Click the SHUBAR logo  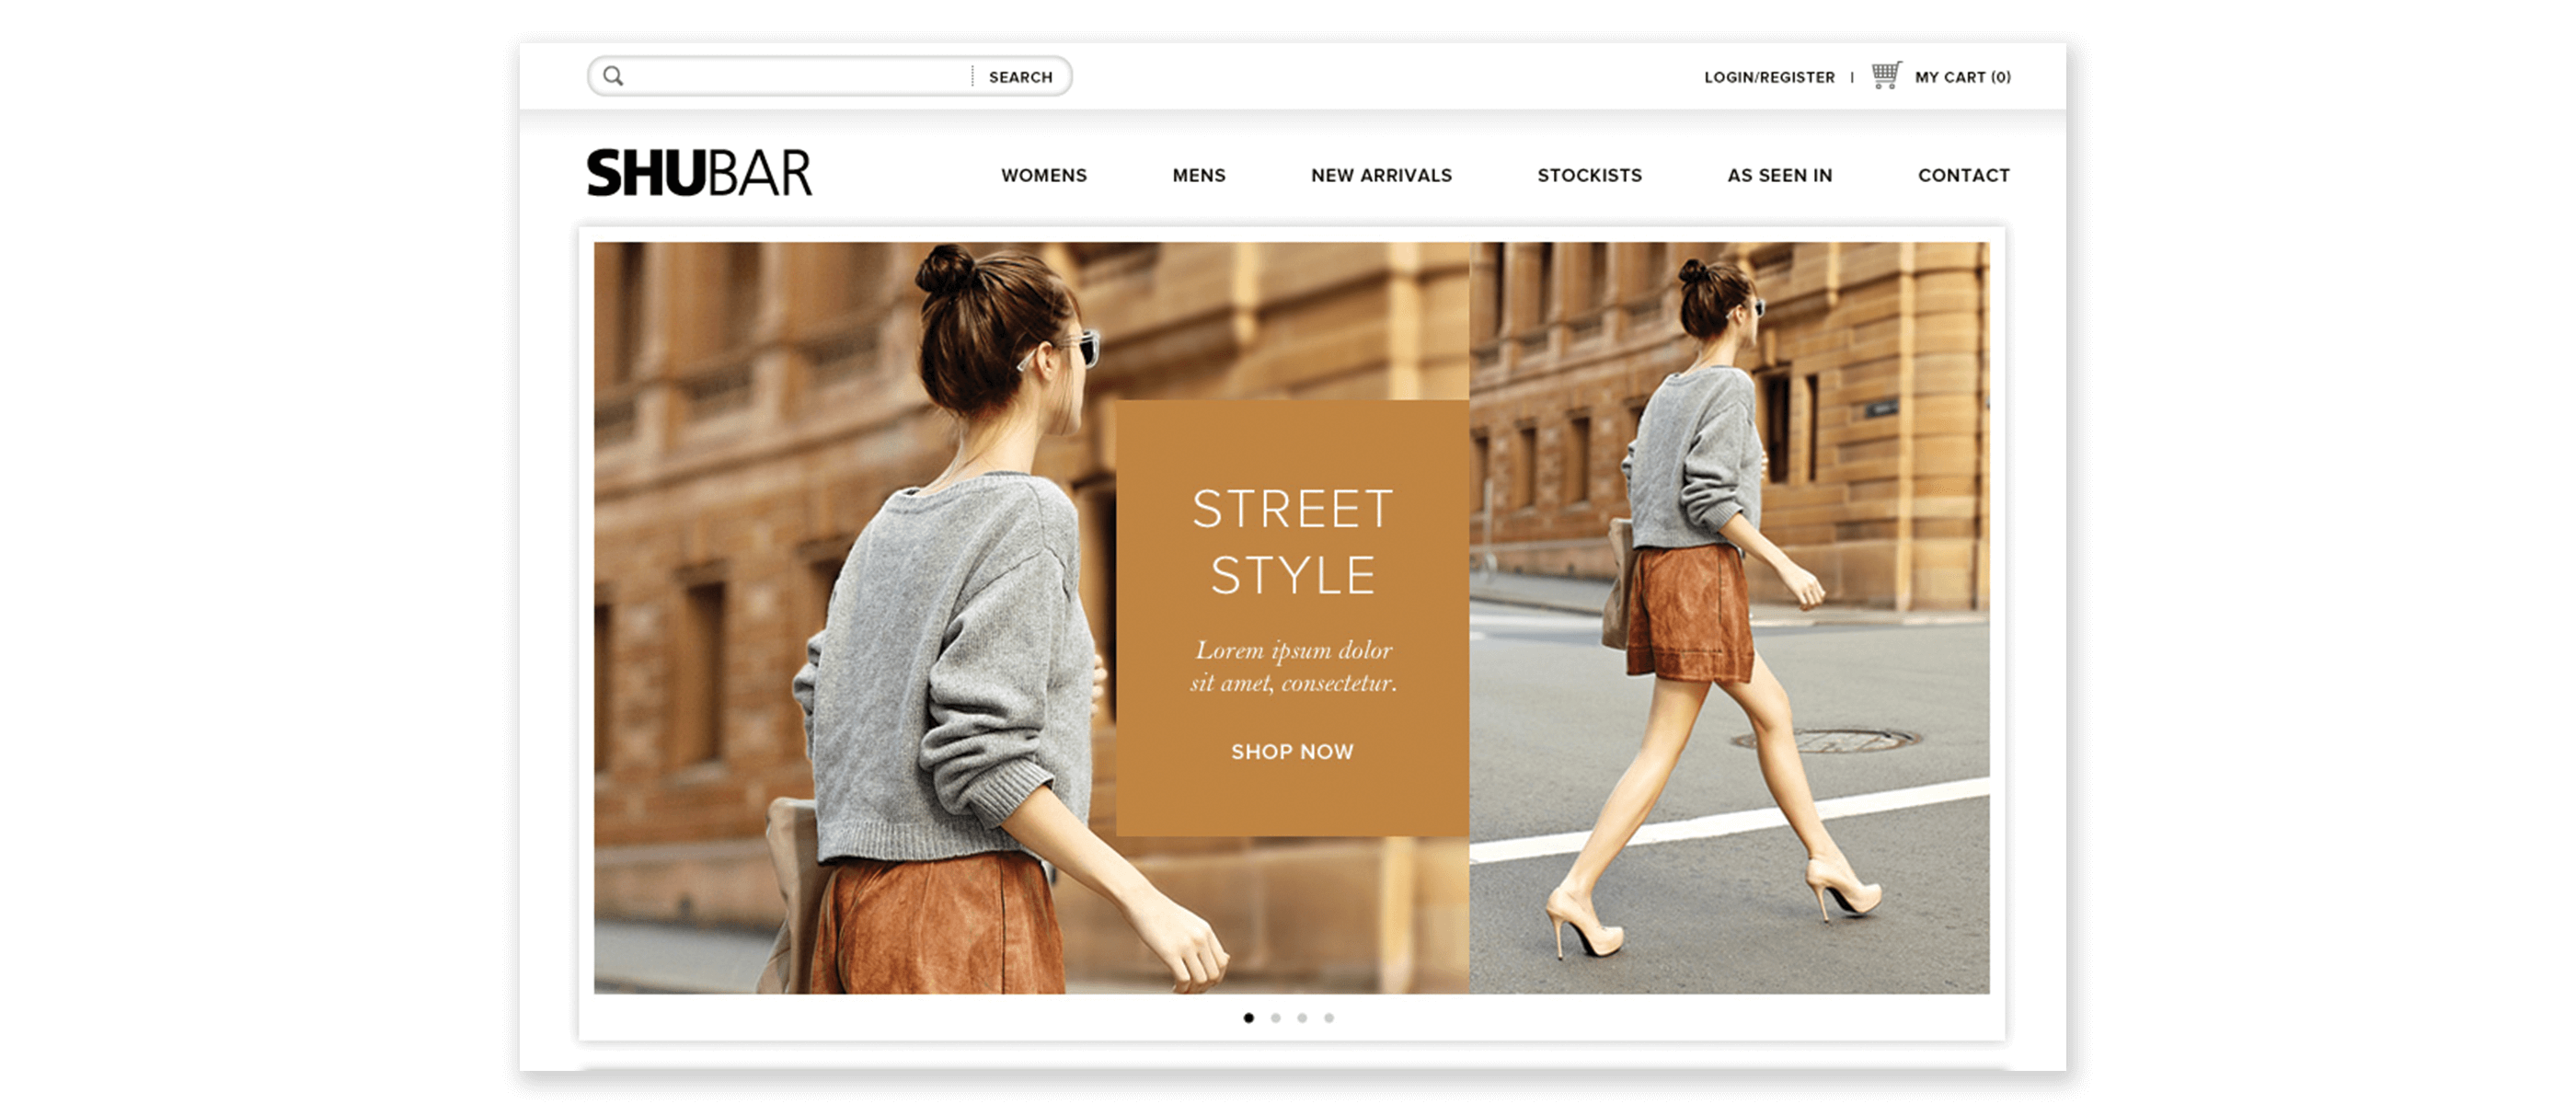pos(699,173)
